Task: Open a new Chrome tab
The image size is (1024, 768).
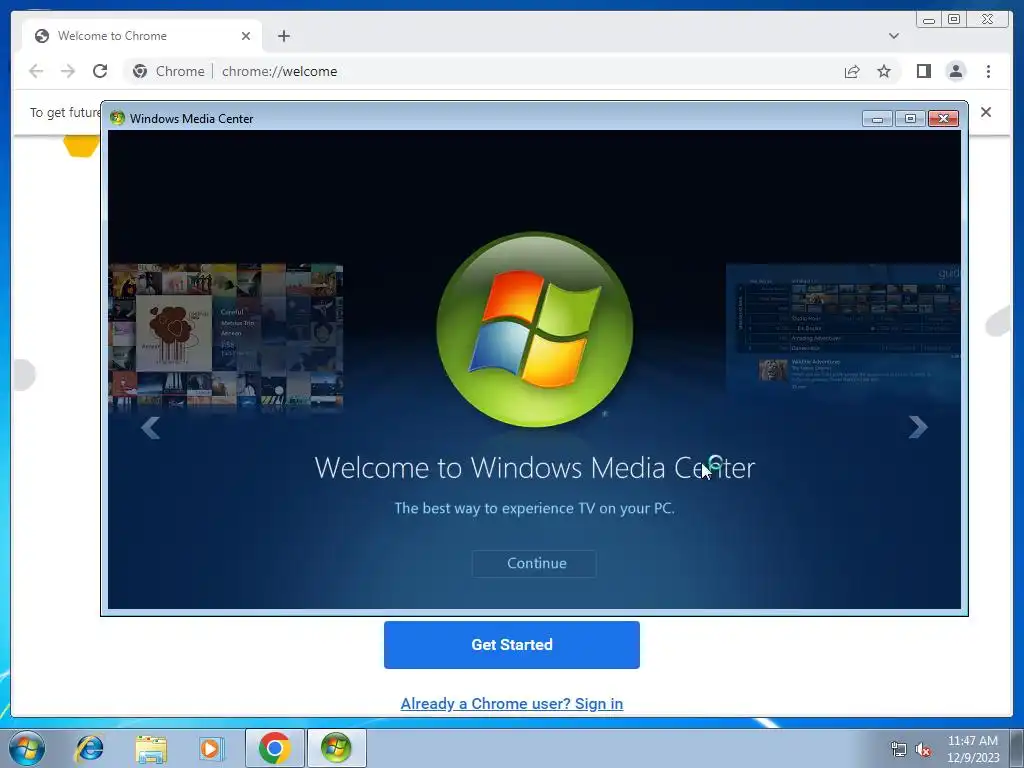Action: (x=283, y=36)
